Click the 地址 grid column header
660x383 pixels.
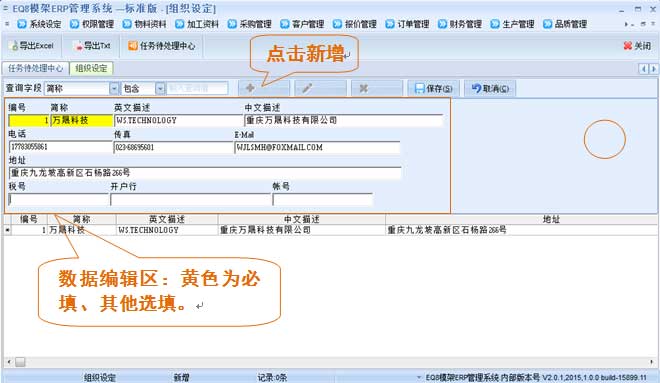(x=551, y=219)
